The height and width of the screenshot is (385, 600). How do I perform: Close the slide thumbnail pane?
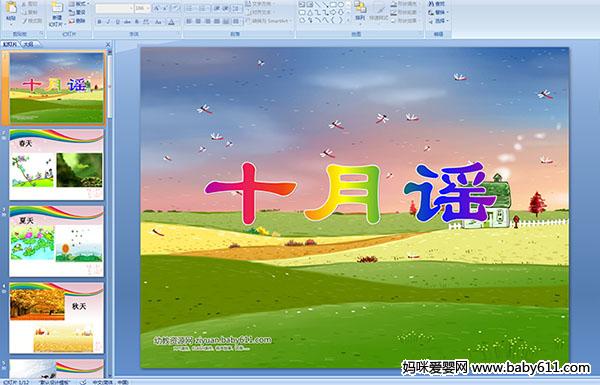[x=108, y=44]
